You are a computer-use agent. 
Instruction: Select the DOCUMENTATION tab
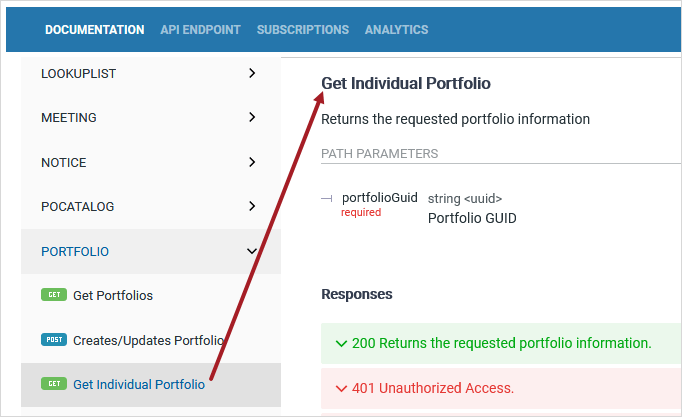click(95, 30)
